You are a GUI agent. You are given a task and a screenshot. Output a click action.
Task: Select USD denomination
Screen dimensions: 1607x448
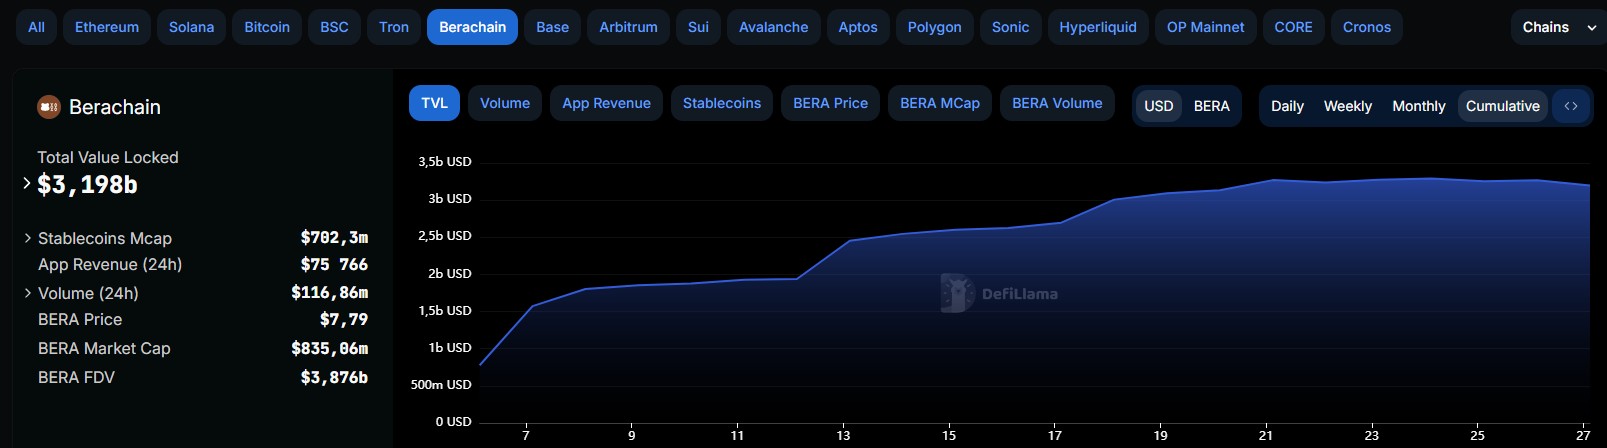click(1159, 106)
